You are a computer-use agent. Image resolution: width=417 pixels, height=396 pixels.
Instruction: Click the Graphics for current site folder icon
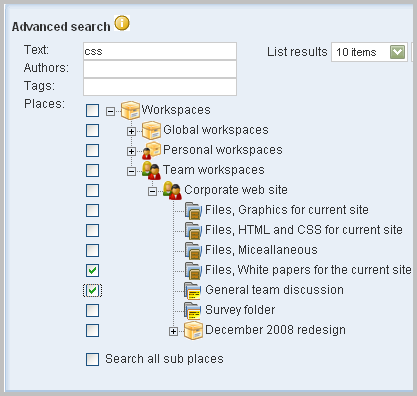tap(193, 211)
